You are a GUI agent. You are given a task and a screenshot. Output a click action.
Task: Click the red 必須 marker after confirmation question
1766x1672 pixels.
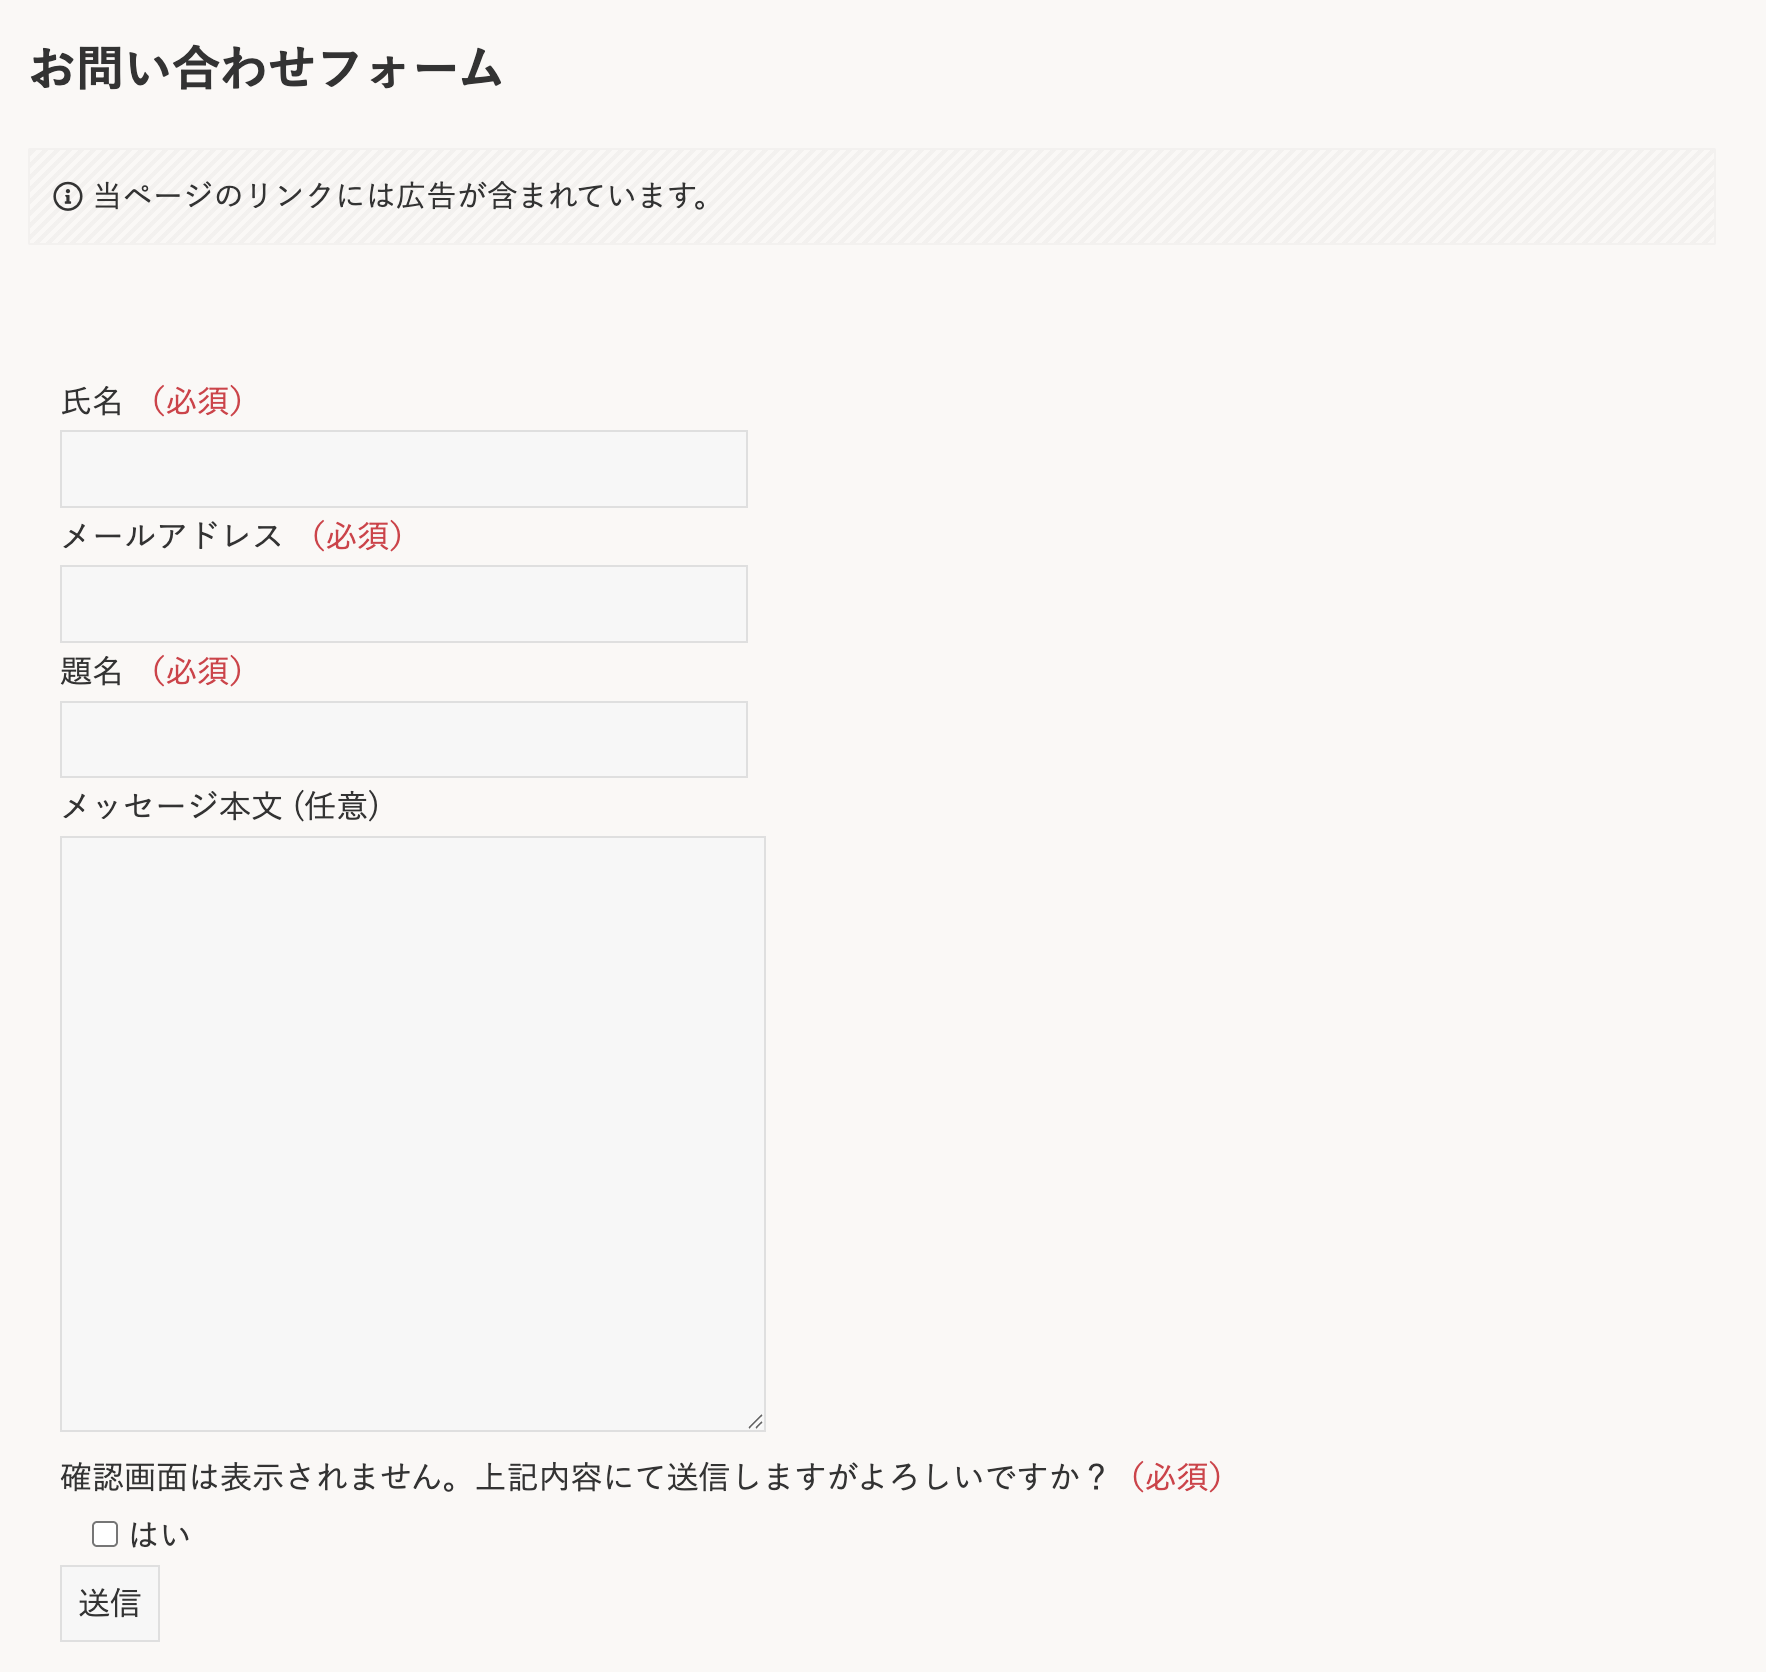click(1177, 1477)
